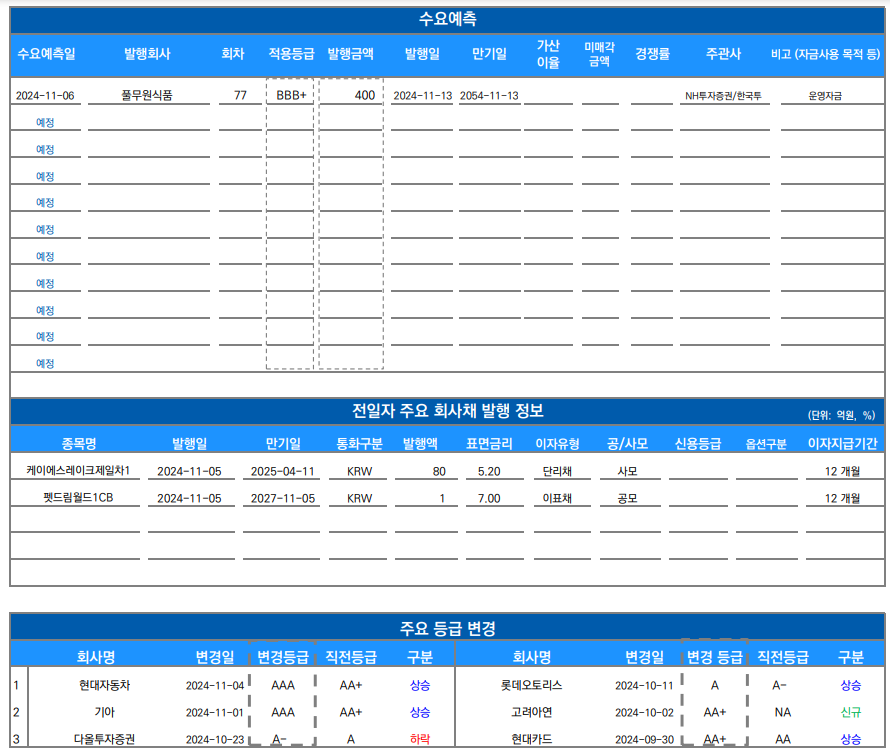Image resolution: width=890 pixels, height=753 pixels.
Task: Select the 2054-11-13 maturity date cell
Action: (489, 96)
